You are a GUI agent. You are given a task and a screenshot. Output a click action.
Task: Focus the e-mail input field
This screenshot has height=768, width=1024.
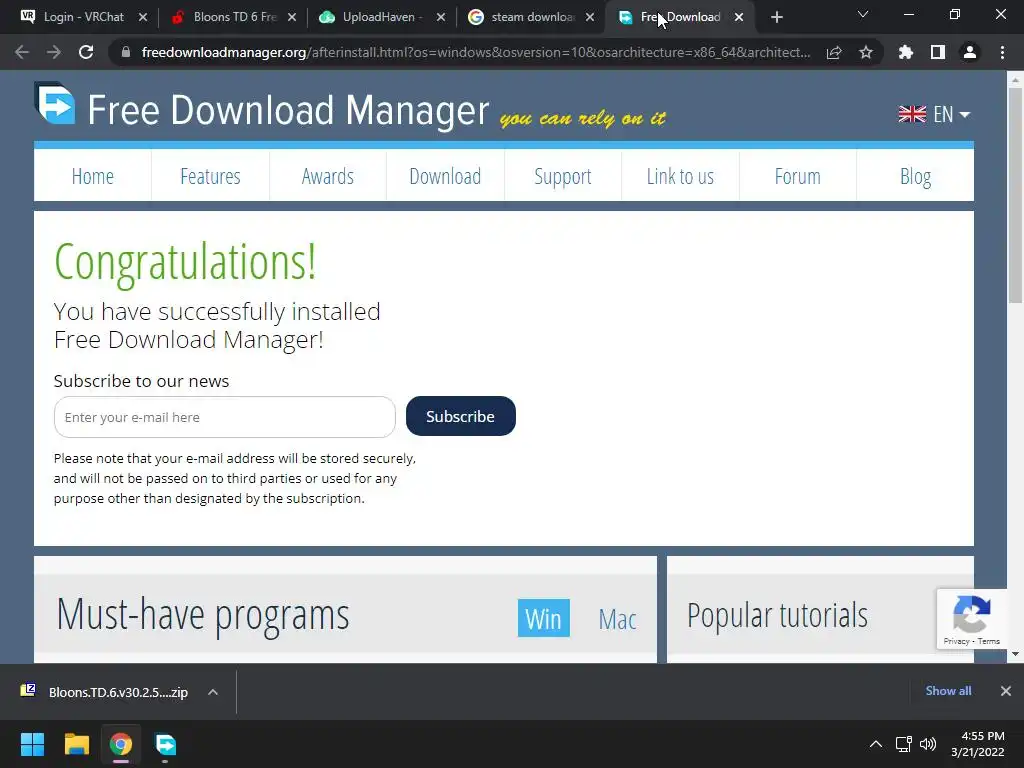[225, 417]
